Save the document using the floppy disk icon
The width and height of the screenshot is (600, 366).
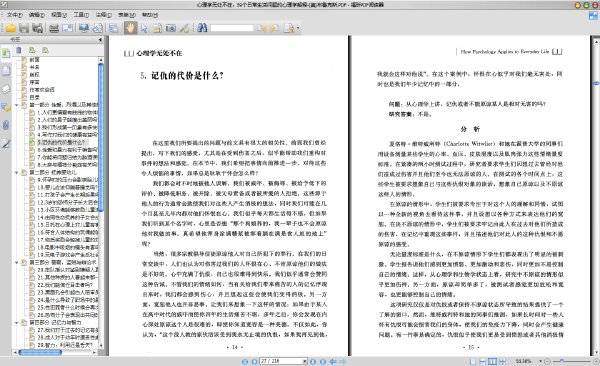pyautogui.click(x=24, y=28)
